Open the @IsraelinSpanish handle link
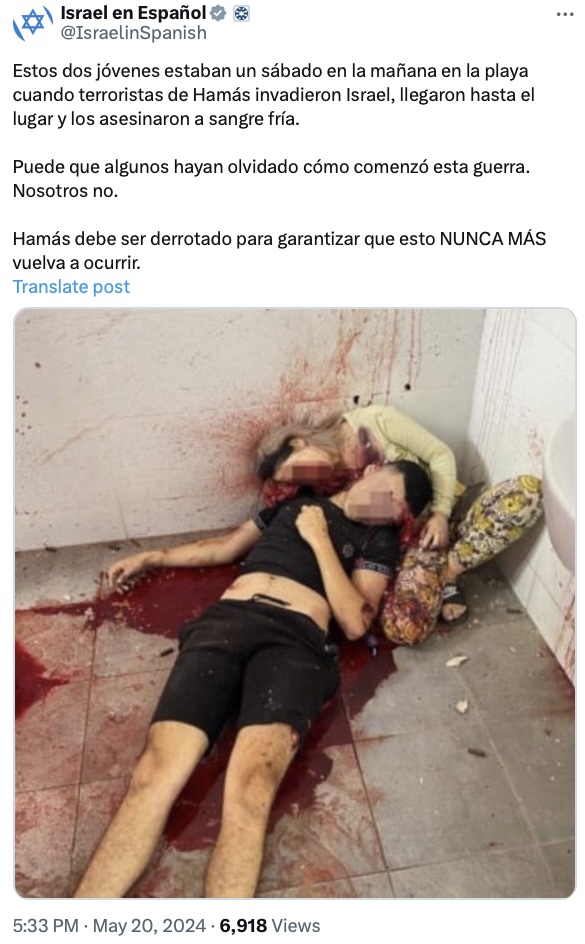 [x=133, y=33]
